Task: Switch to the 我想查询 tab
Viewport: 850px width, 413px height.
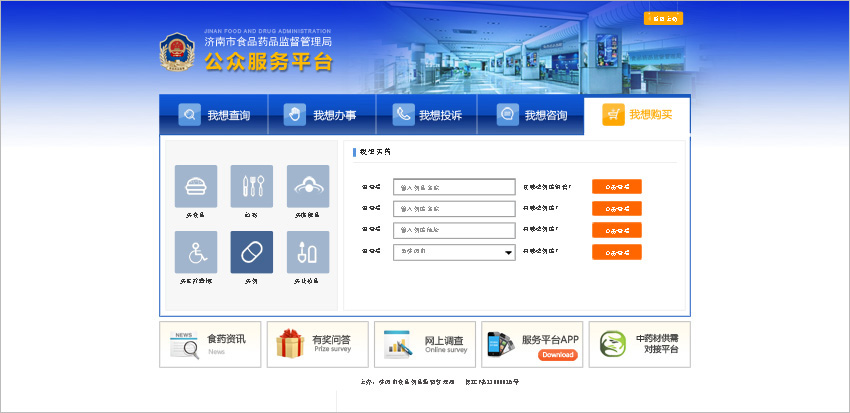Action: tap(214, 115)
